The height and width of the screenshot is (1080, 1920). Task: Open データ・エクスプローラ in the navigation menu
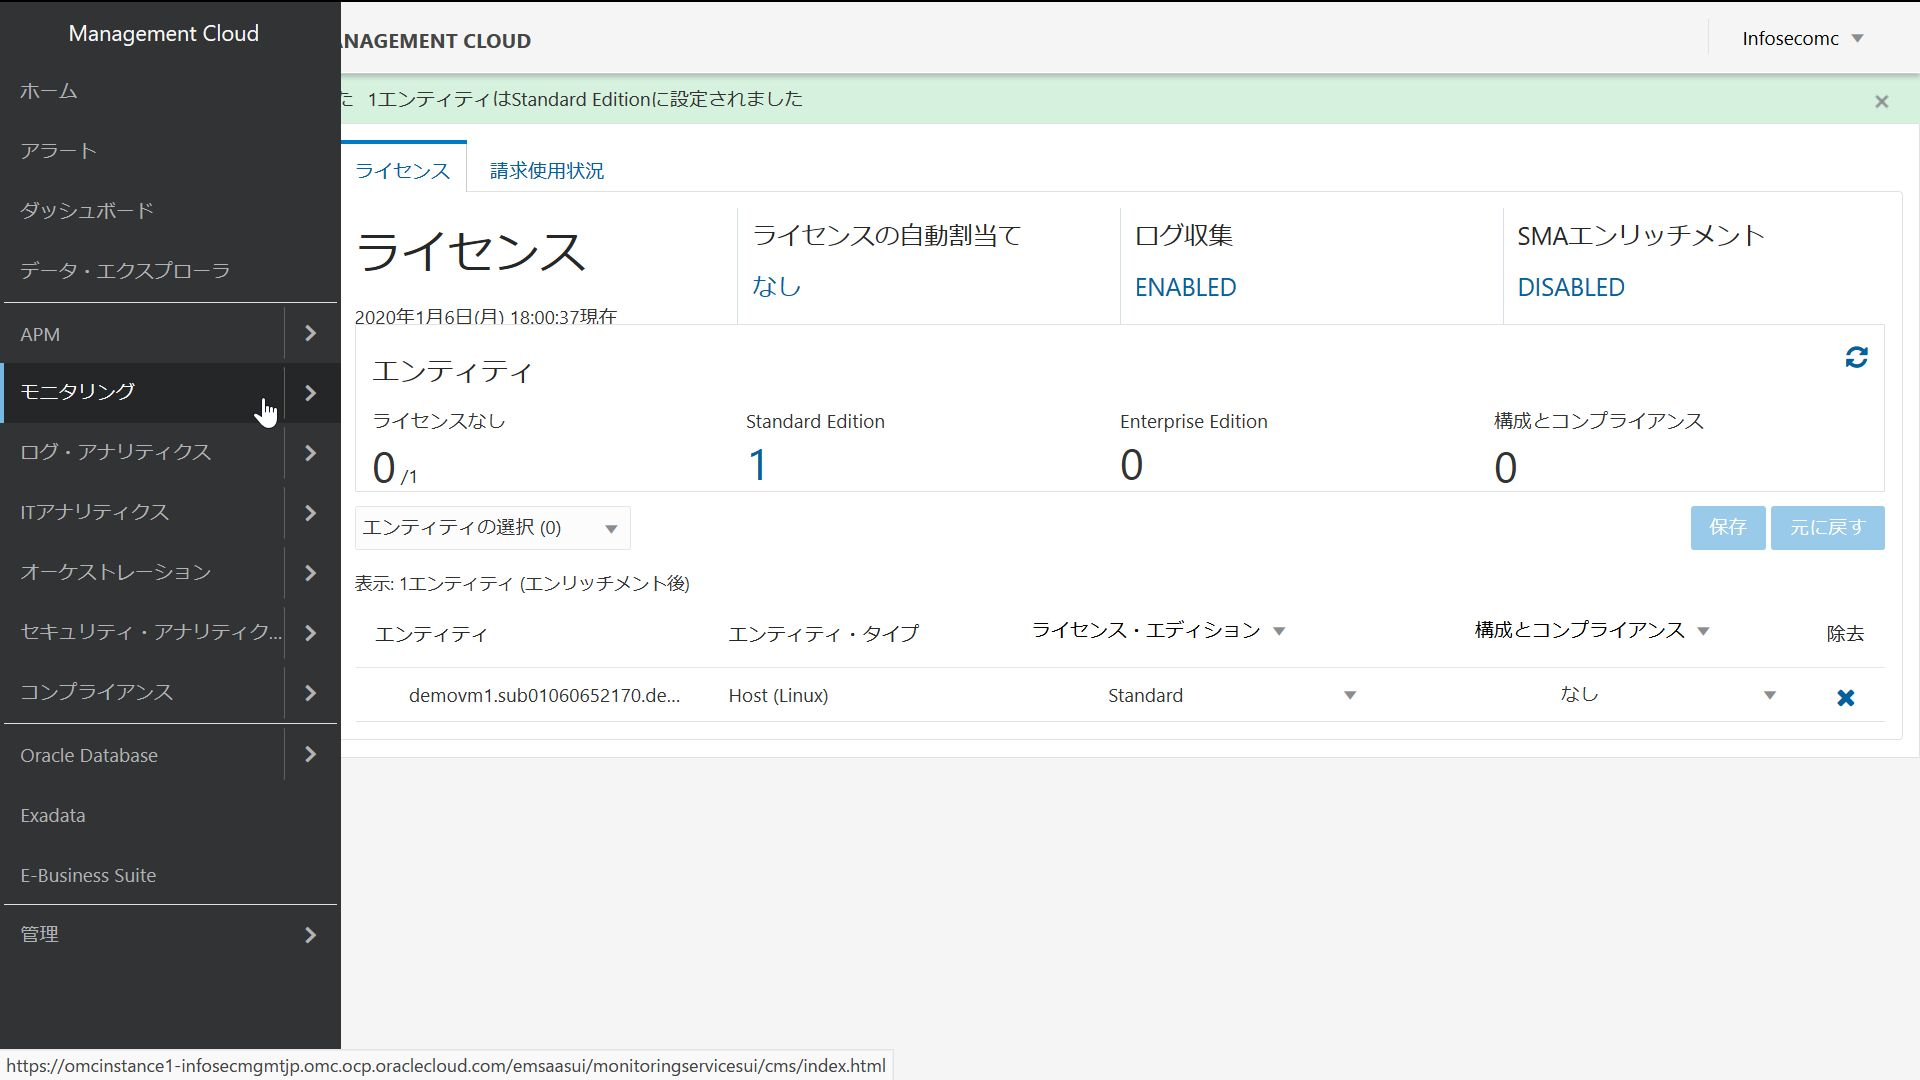click(x=125, y=271)
